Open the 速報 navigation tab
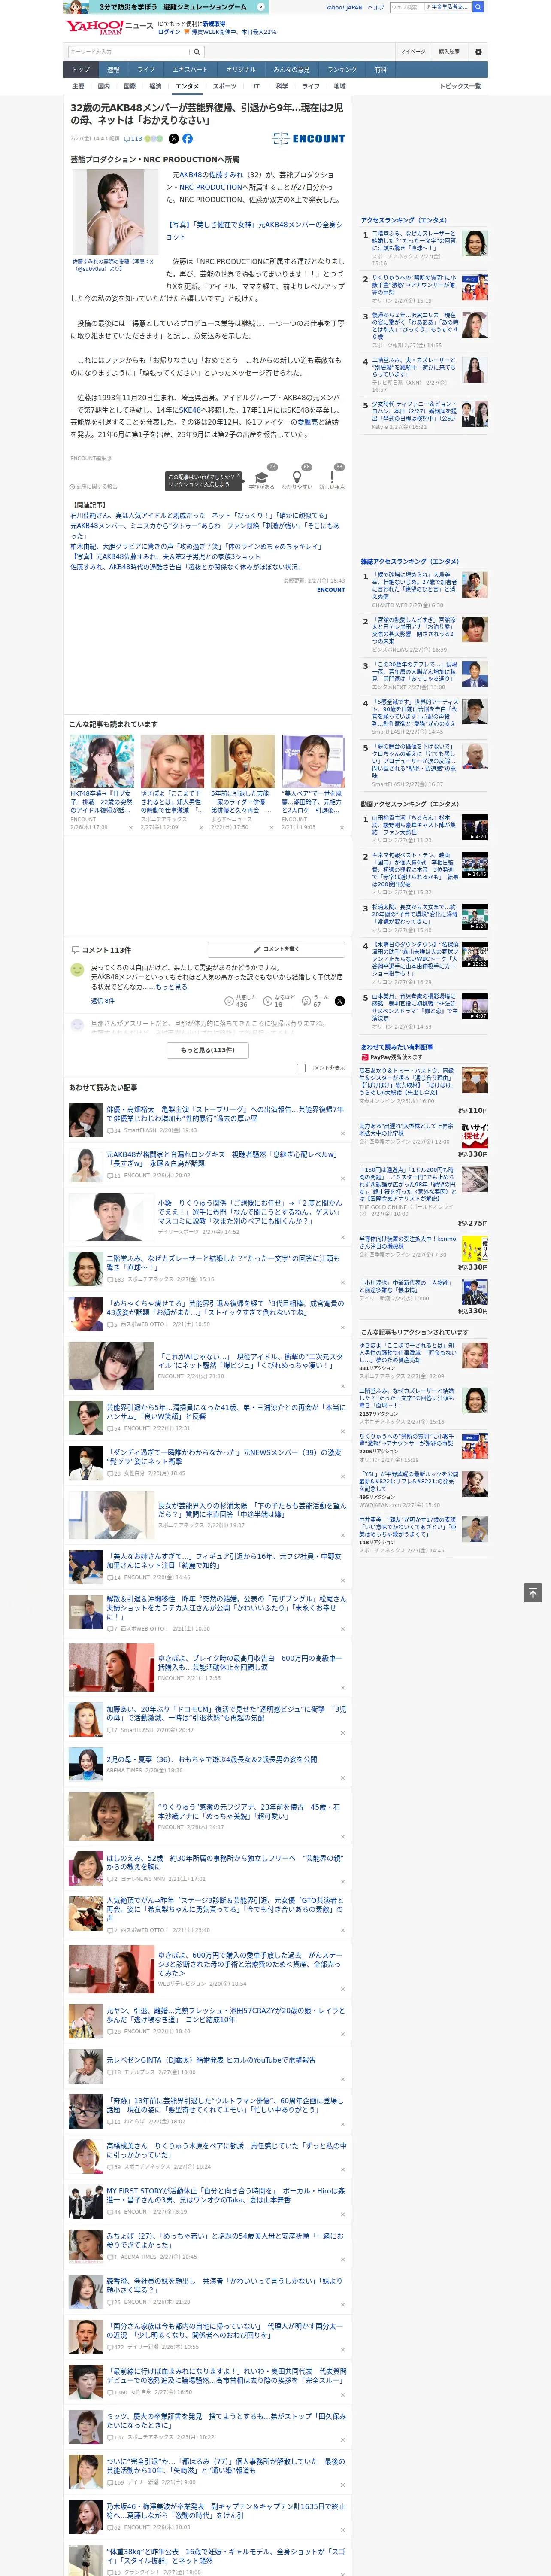The width and height of the screenshot is (551, 2576). 113,70
